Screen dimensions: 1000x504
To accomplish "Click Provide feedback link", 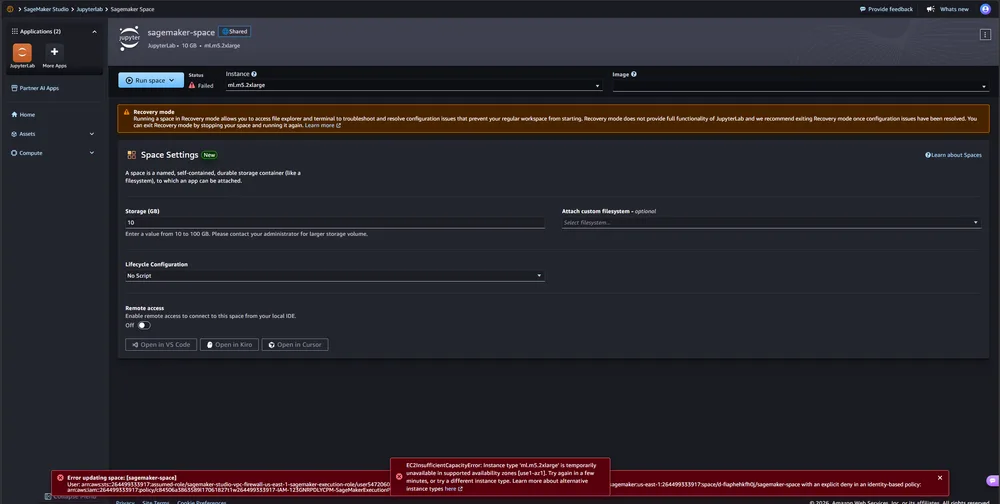I will (886, 9).
